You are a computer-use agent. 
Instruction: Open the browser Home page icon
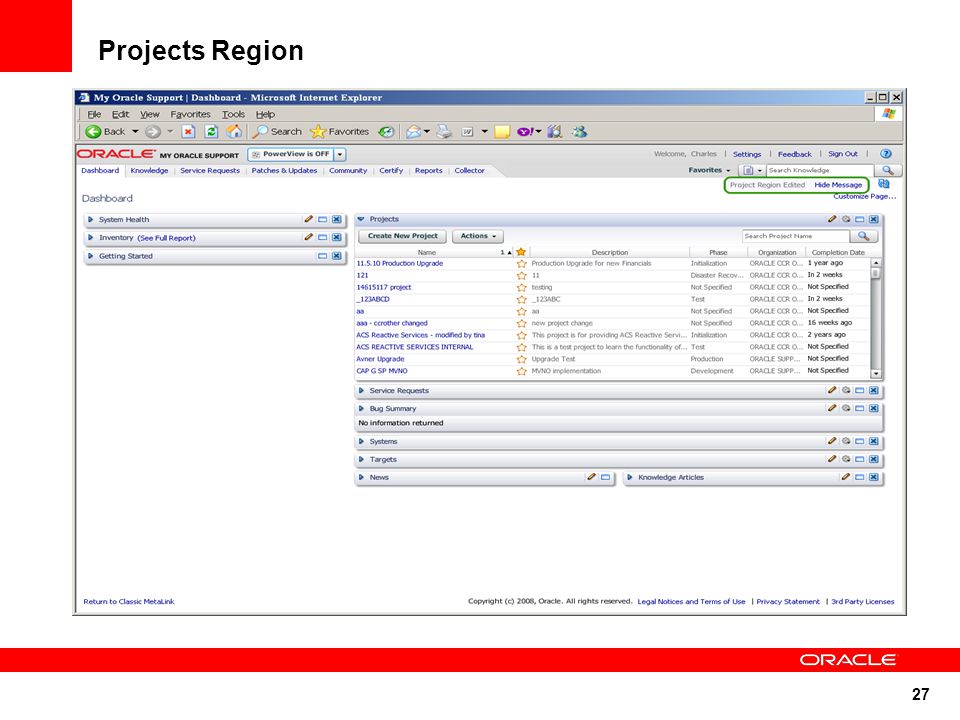tap(234, 132)
